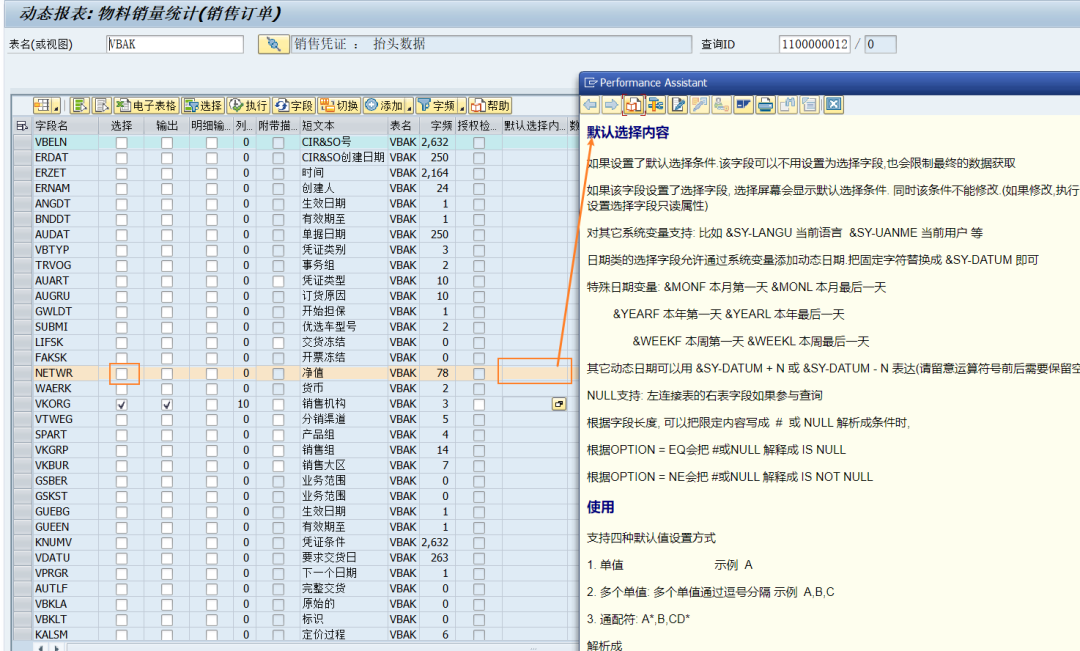Screen dimensions: 1080x651
Task: Click the green first export list icon
Action: coord(80,105)
